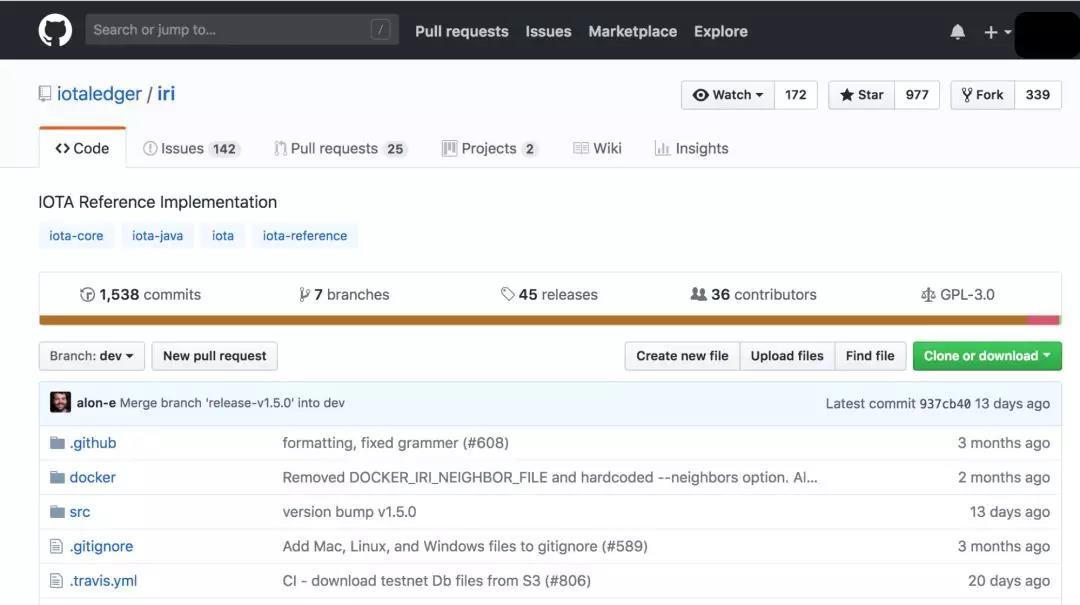Viewport: 1080px width, 605px height.
Task: Select the Code tab
Action: pyautogui.click(x=83, y=148)
